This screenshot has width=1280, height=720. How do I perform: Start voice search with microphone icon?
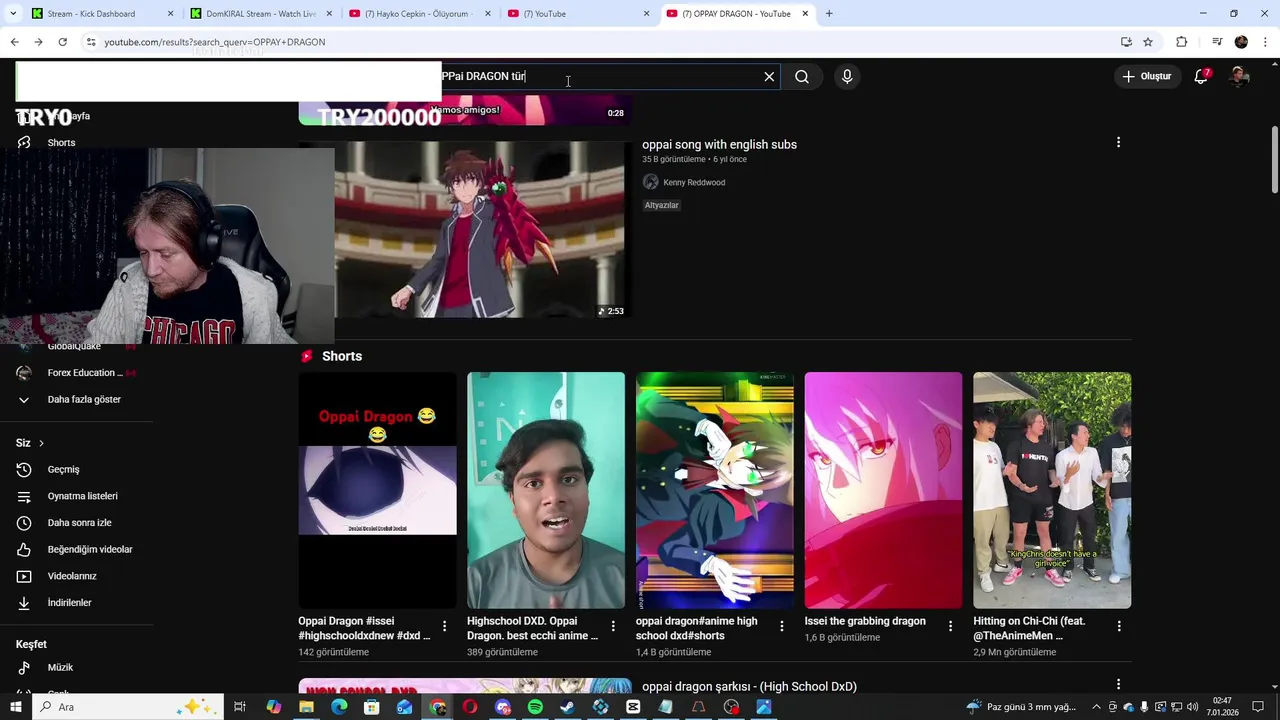(847, 77)
